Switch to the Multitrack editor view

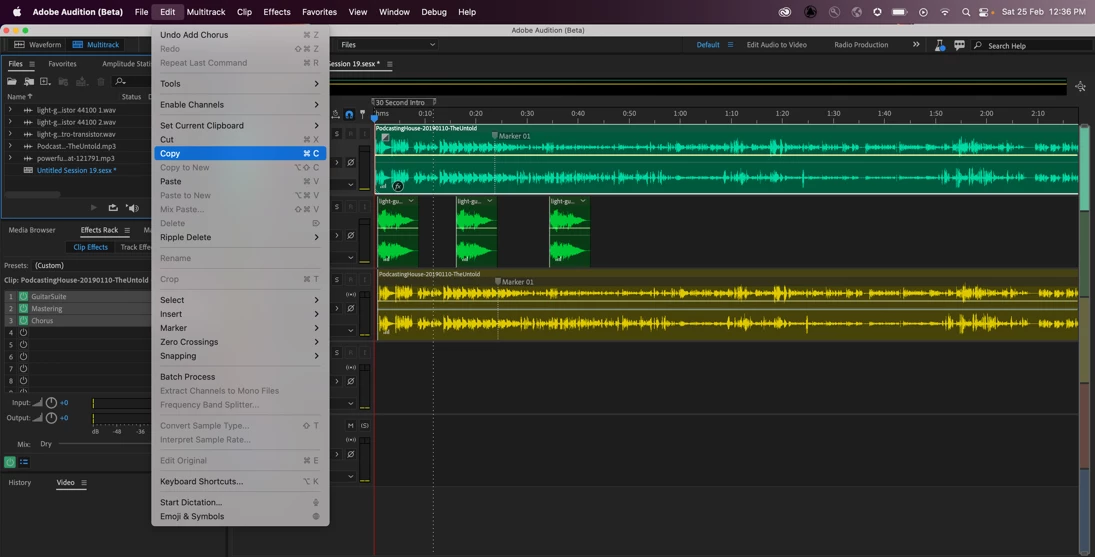[x=96, y=45]
